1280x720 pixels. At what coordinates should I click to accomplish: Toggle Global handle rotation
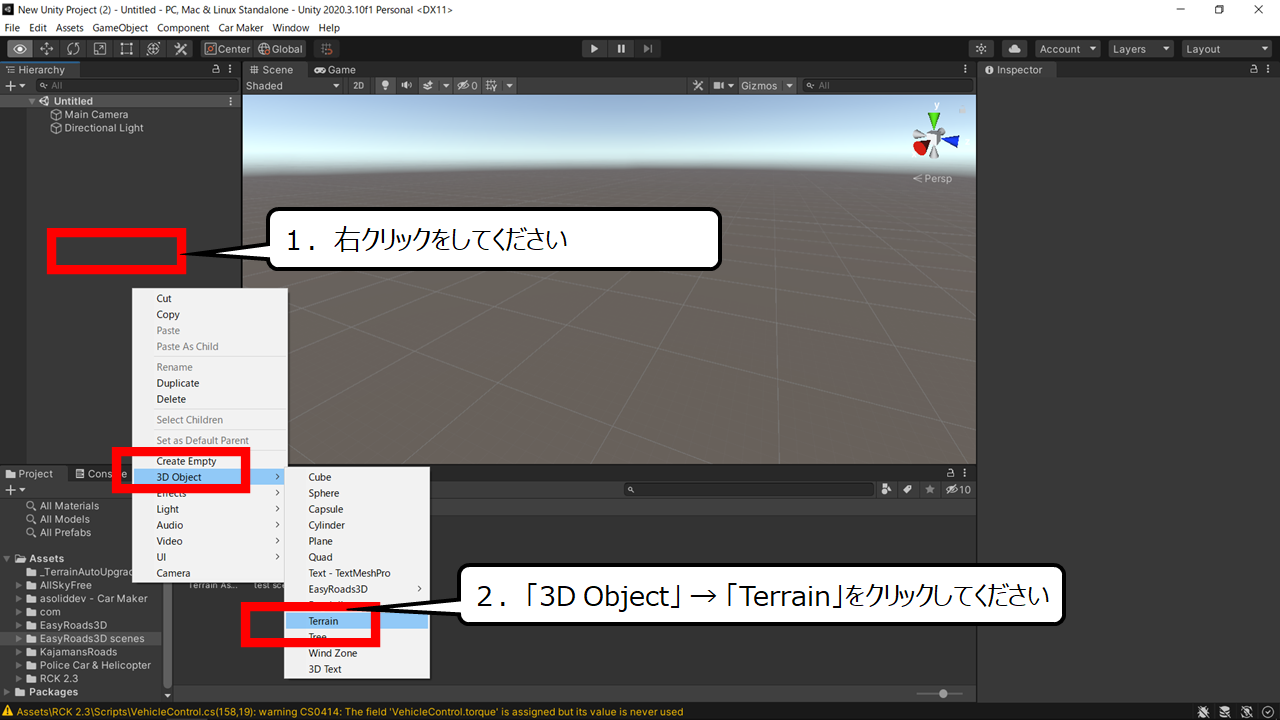280,49
